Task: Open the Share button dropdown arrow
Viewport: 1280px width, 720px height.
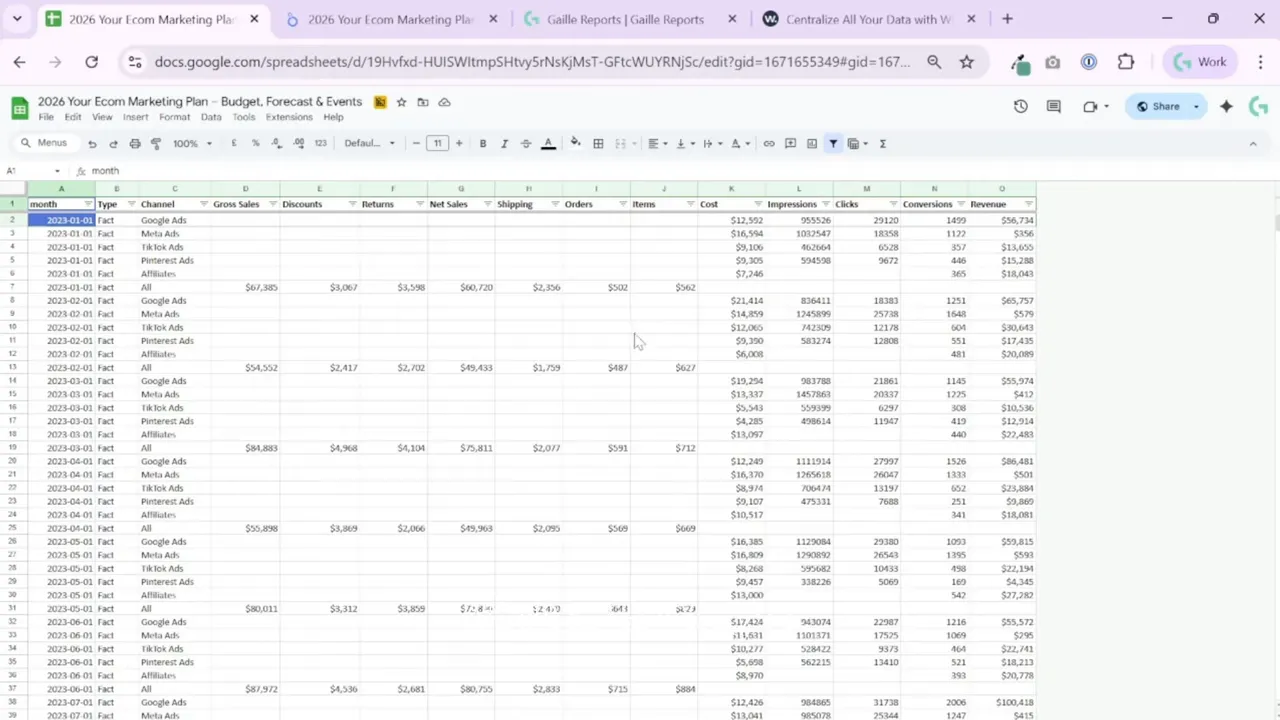Action: pyautogui.click(x=1196, y=105)
